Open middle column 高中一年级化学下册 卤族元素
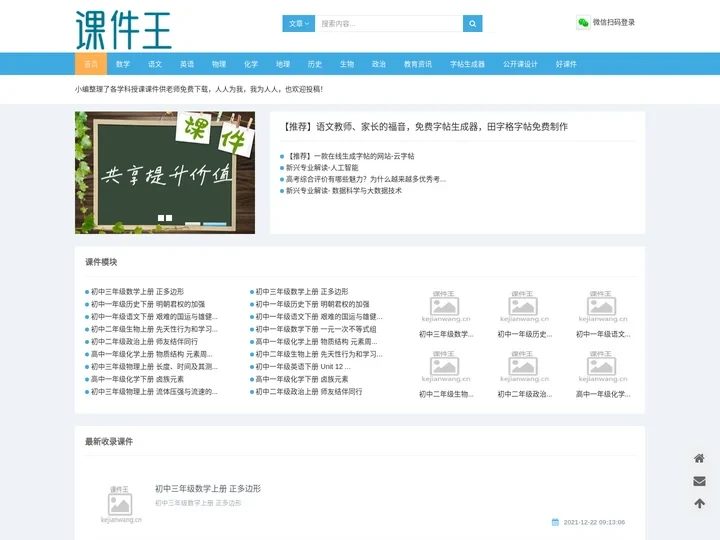 (x=302, y=379)
